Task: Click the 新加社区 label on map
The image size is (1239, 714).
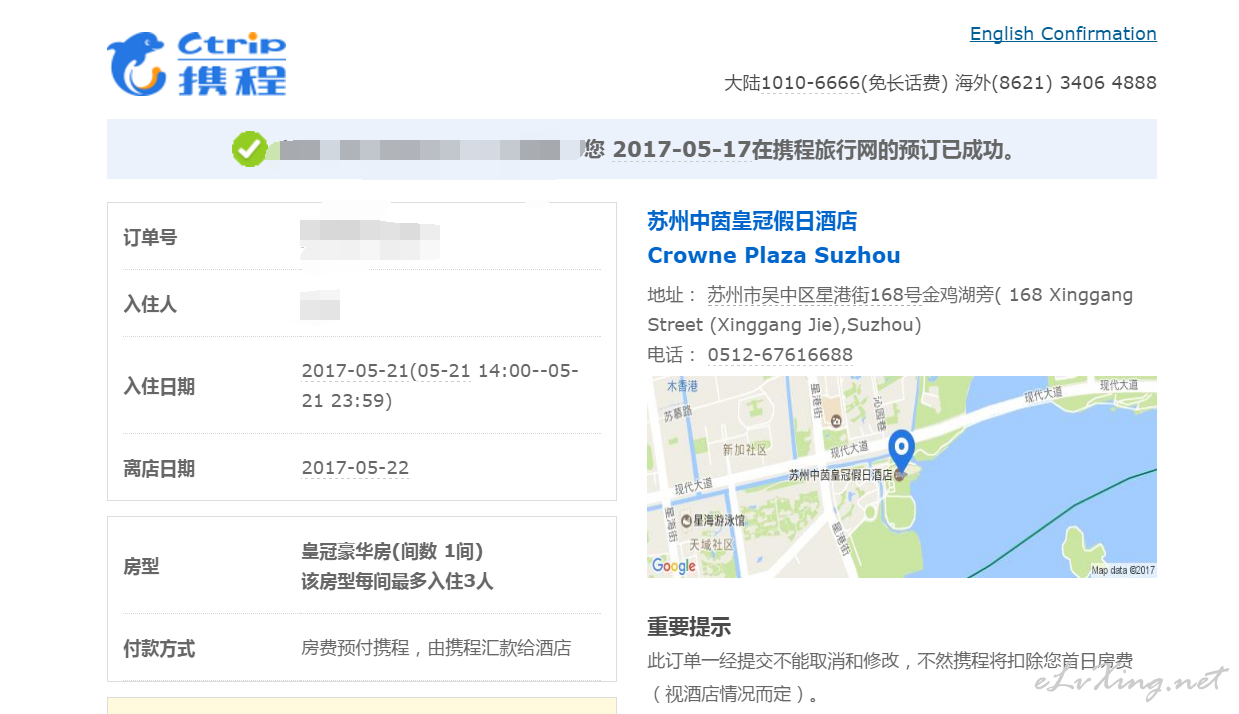Action: click(744, 451)
